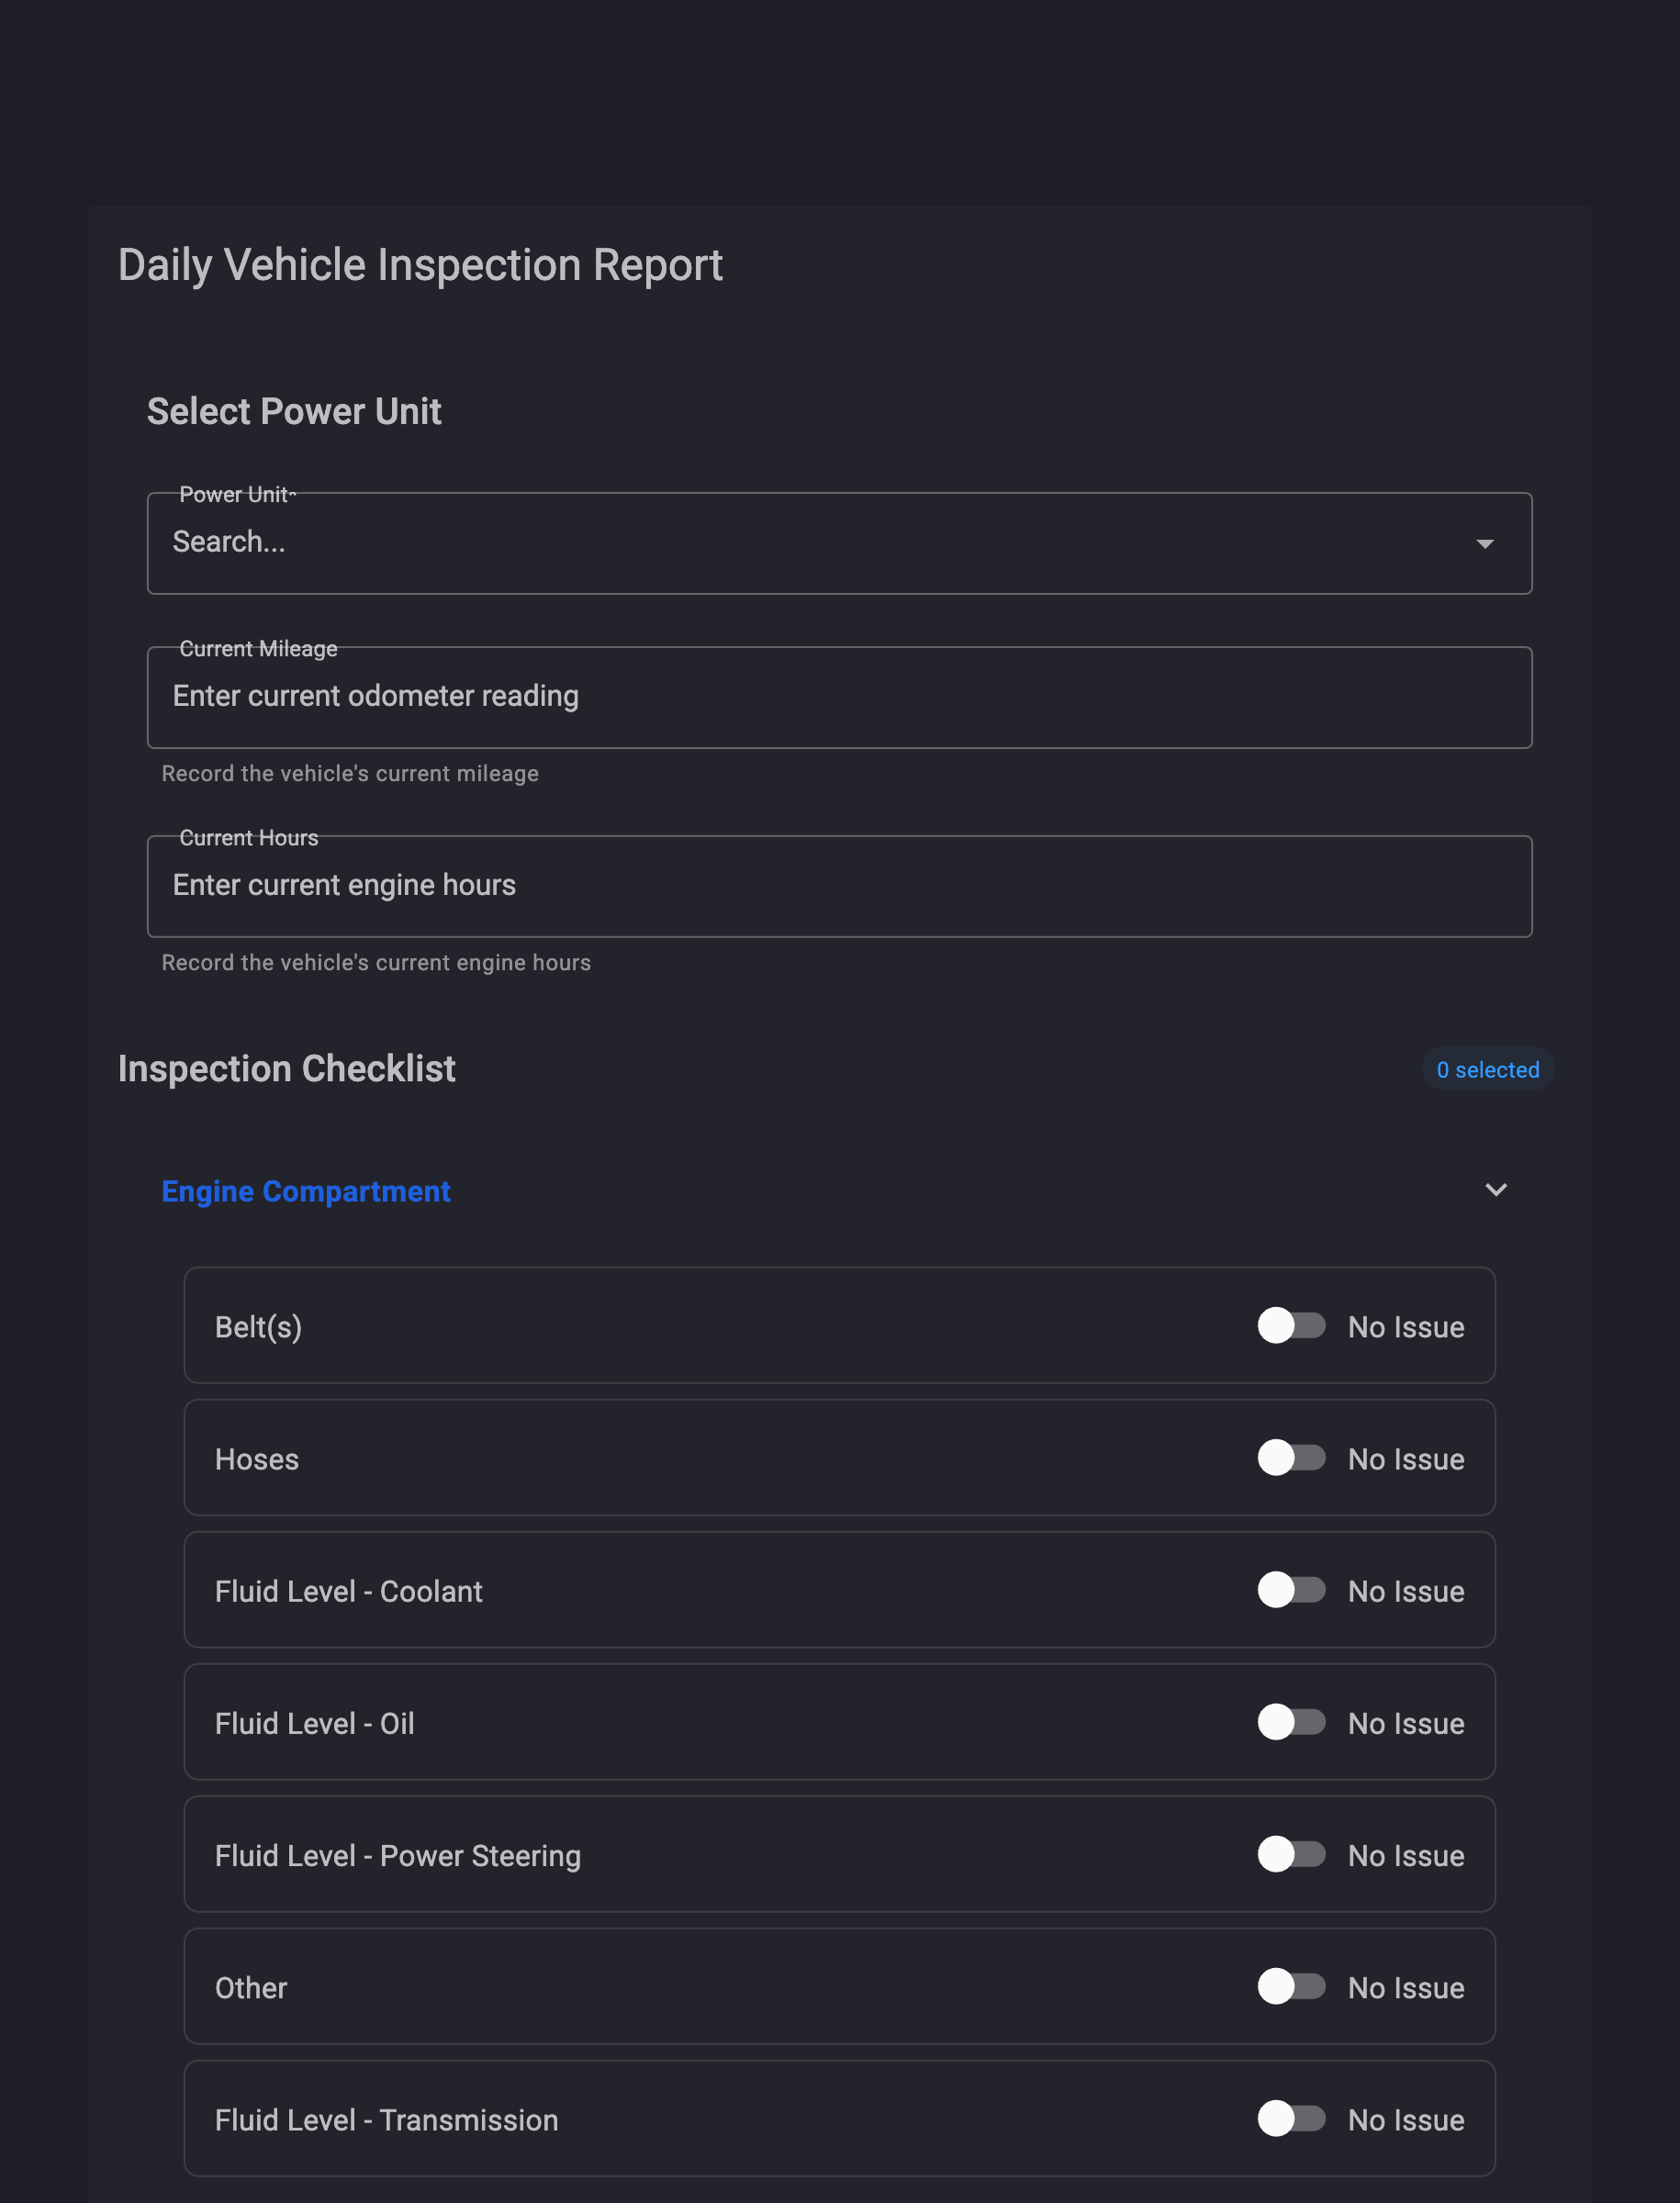Click the Current Mileage input field

838,697
